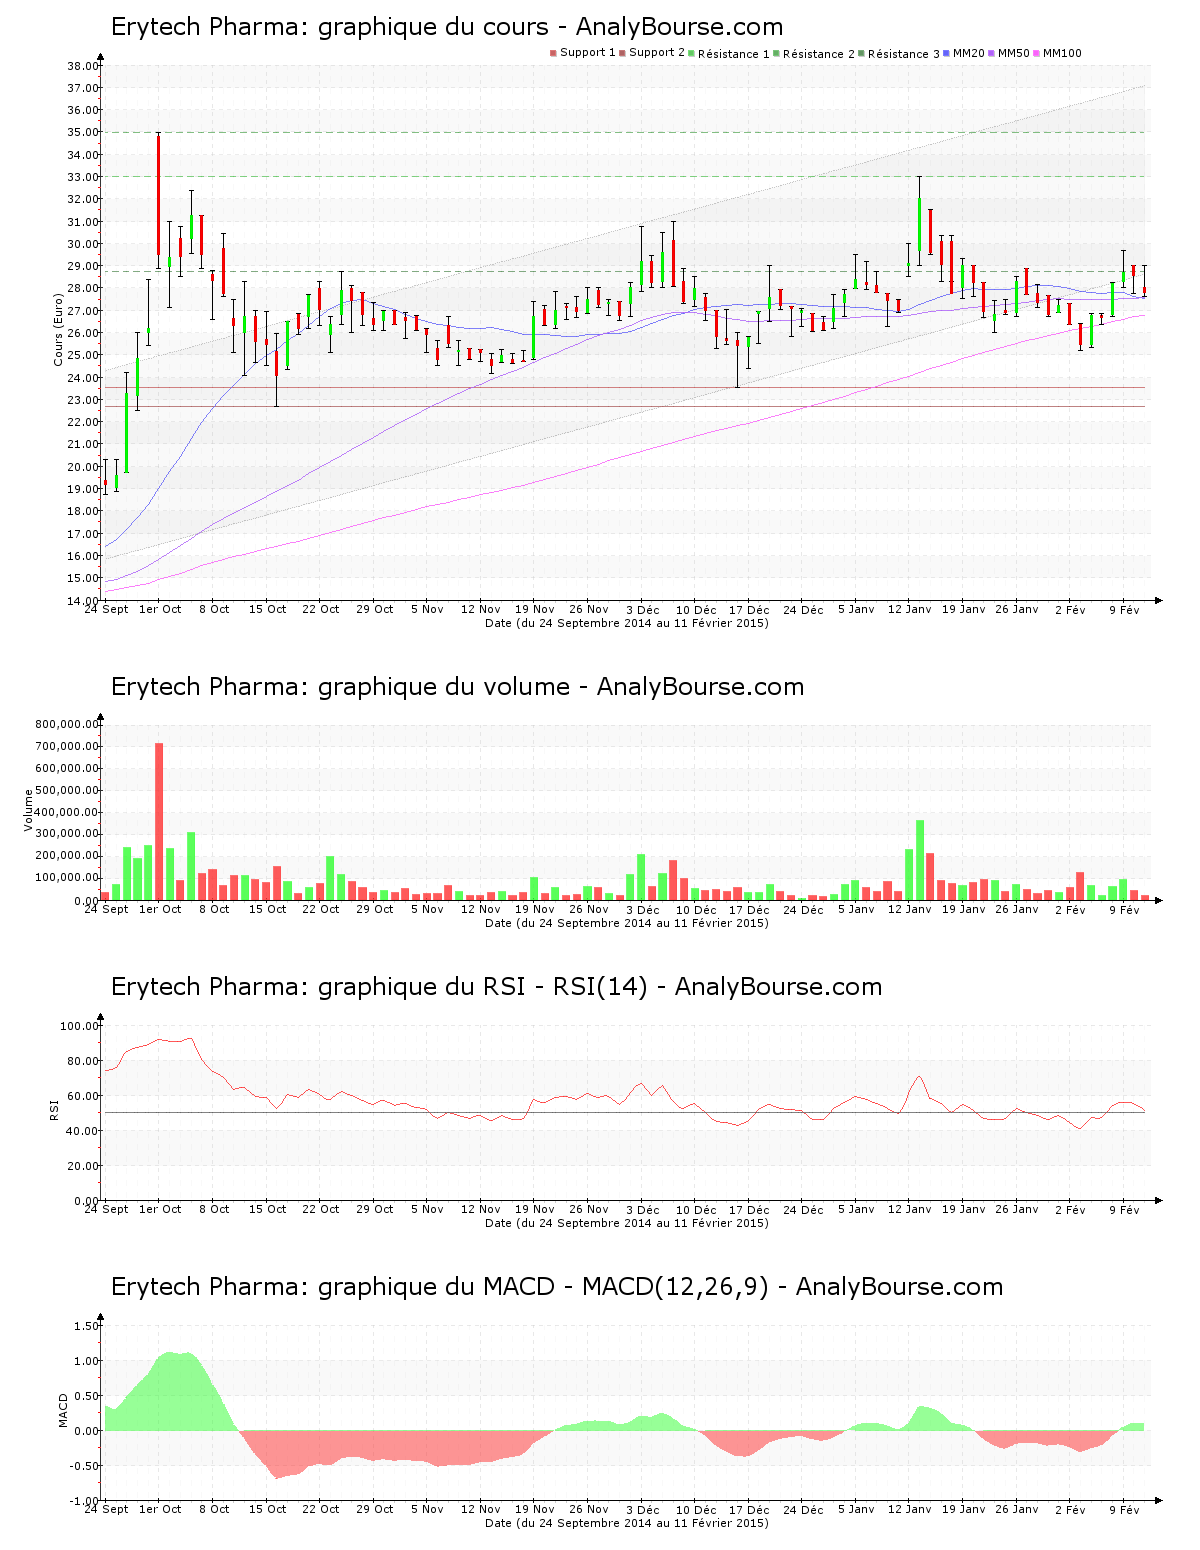Click the 'RSI' y-axis label

click(54, 1109)
